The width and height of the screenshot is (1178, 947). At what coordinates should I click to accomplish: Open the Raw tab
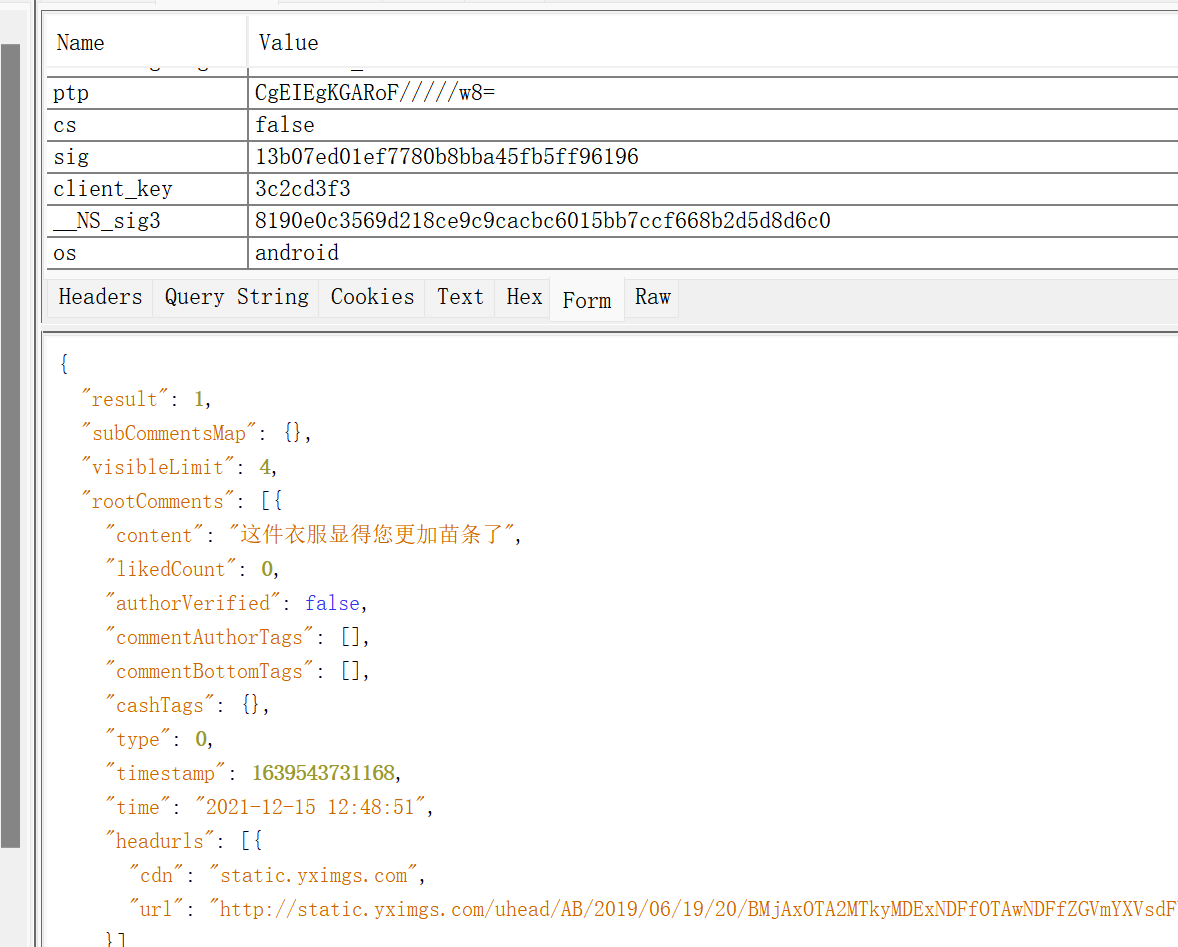(x=653, y=297)
